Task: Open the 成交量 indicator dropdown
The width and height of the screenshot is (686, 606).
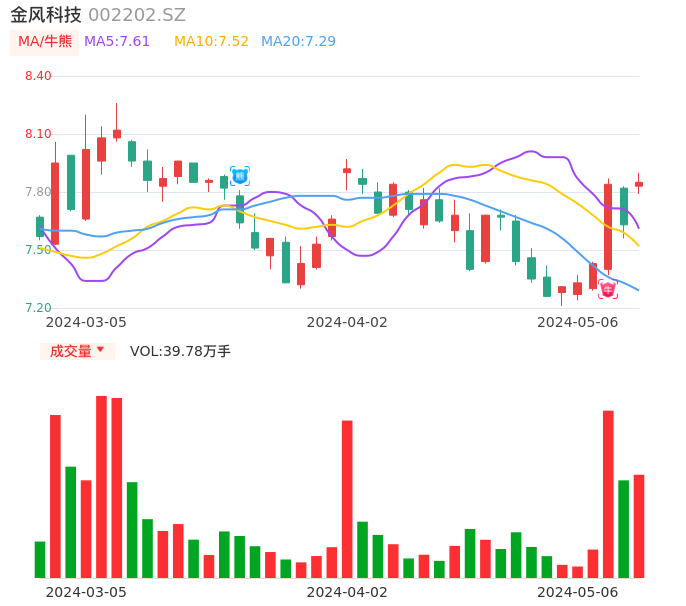Action: (77, 351)
